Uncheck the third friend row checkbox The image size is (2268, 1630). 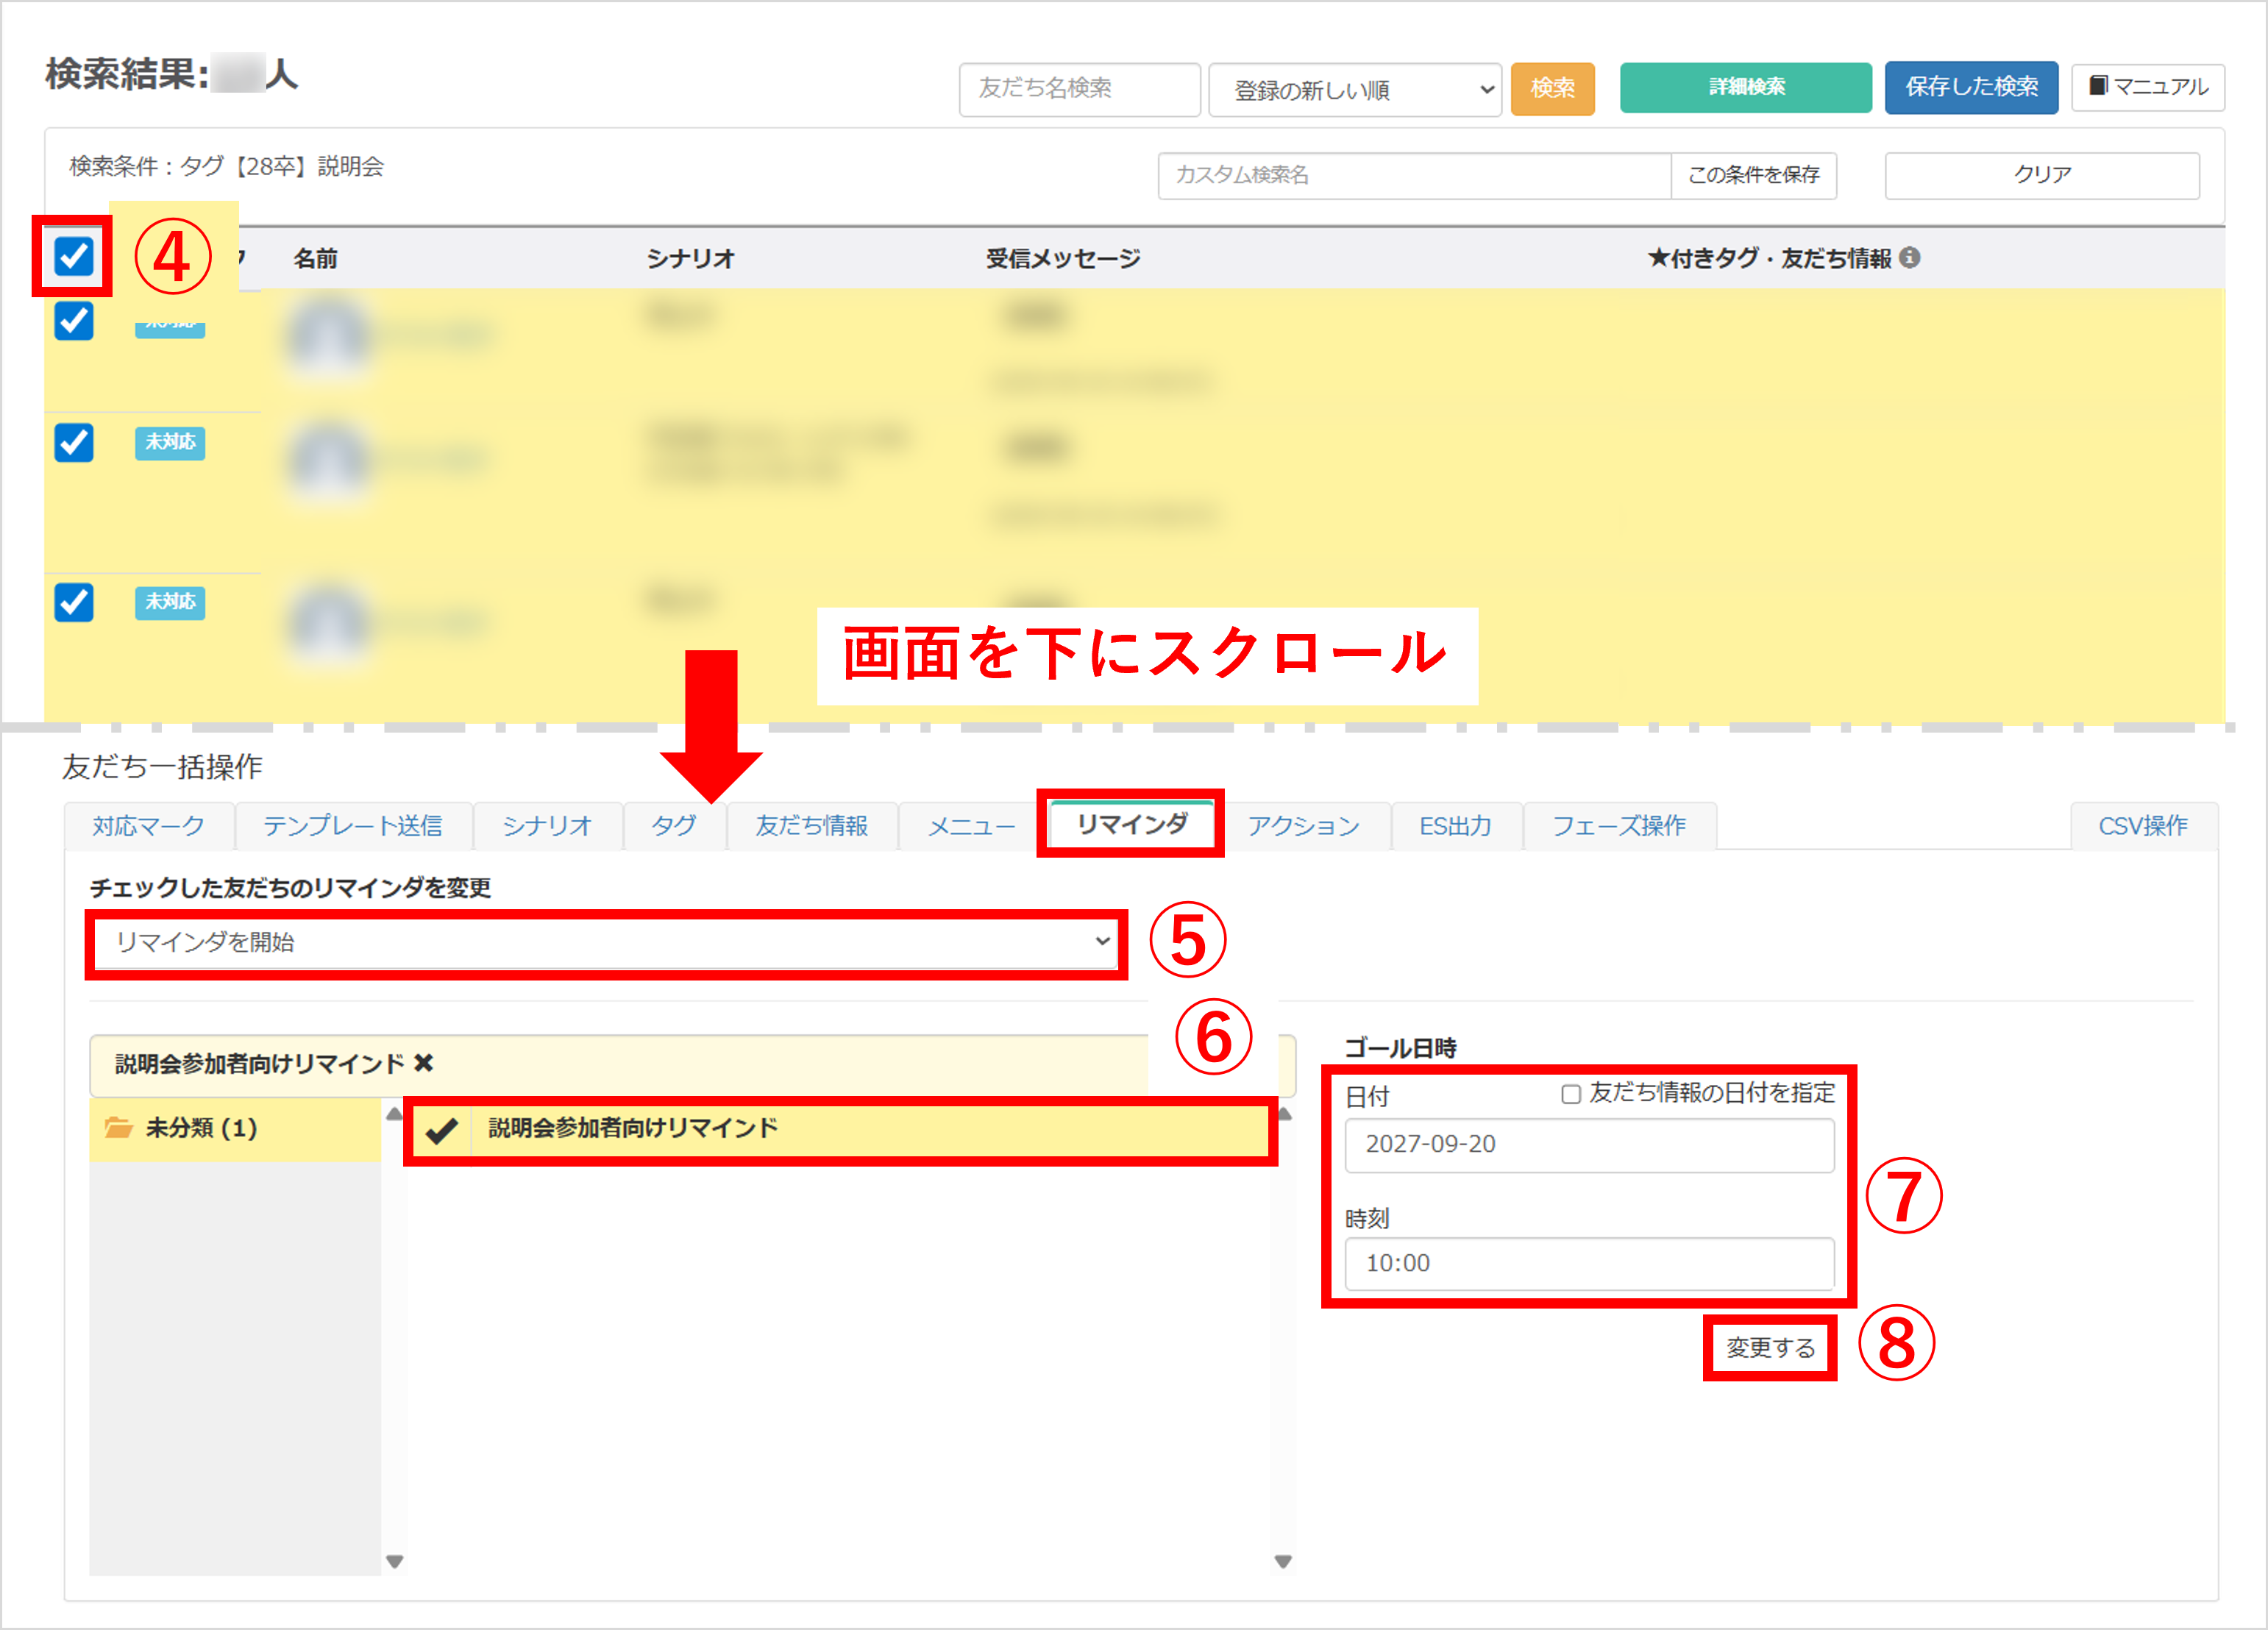(x=74, y=602)
